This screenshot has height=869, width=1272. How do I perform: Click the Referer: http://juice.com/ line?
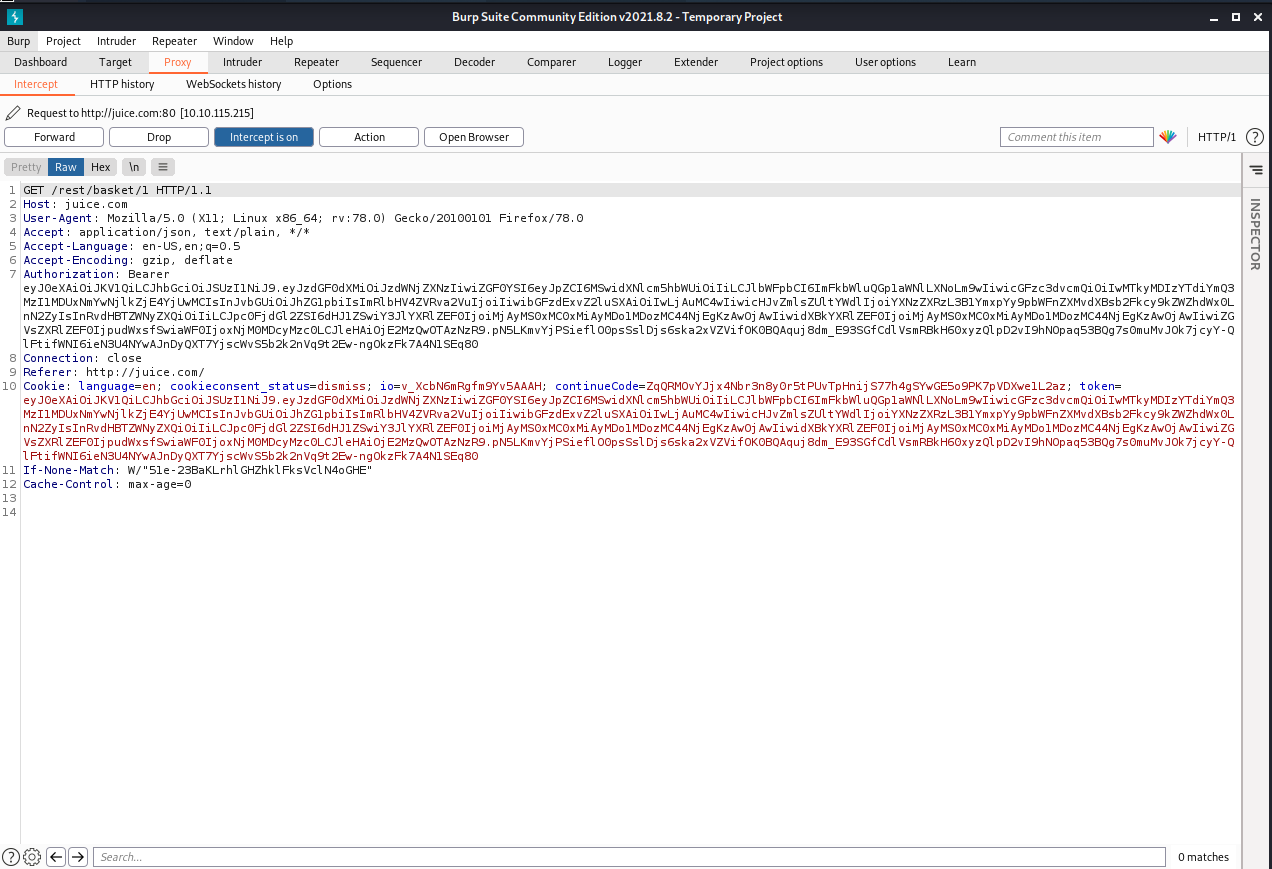[114, 372]
